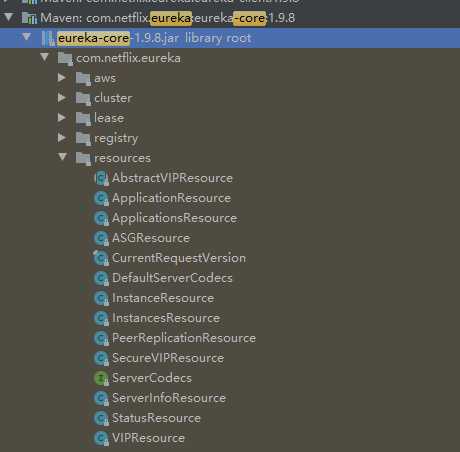Screen dimensions: 460x452
Task: Open the AbstractVIPResource class
Action: [172, 178]
